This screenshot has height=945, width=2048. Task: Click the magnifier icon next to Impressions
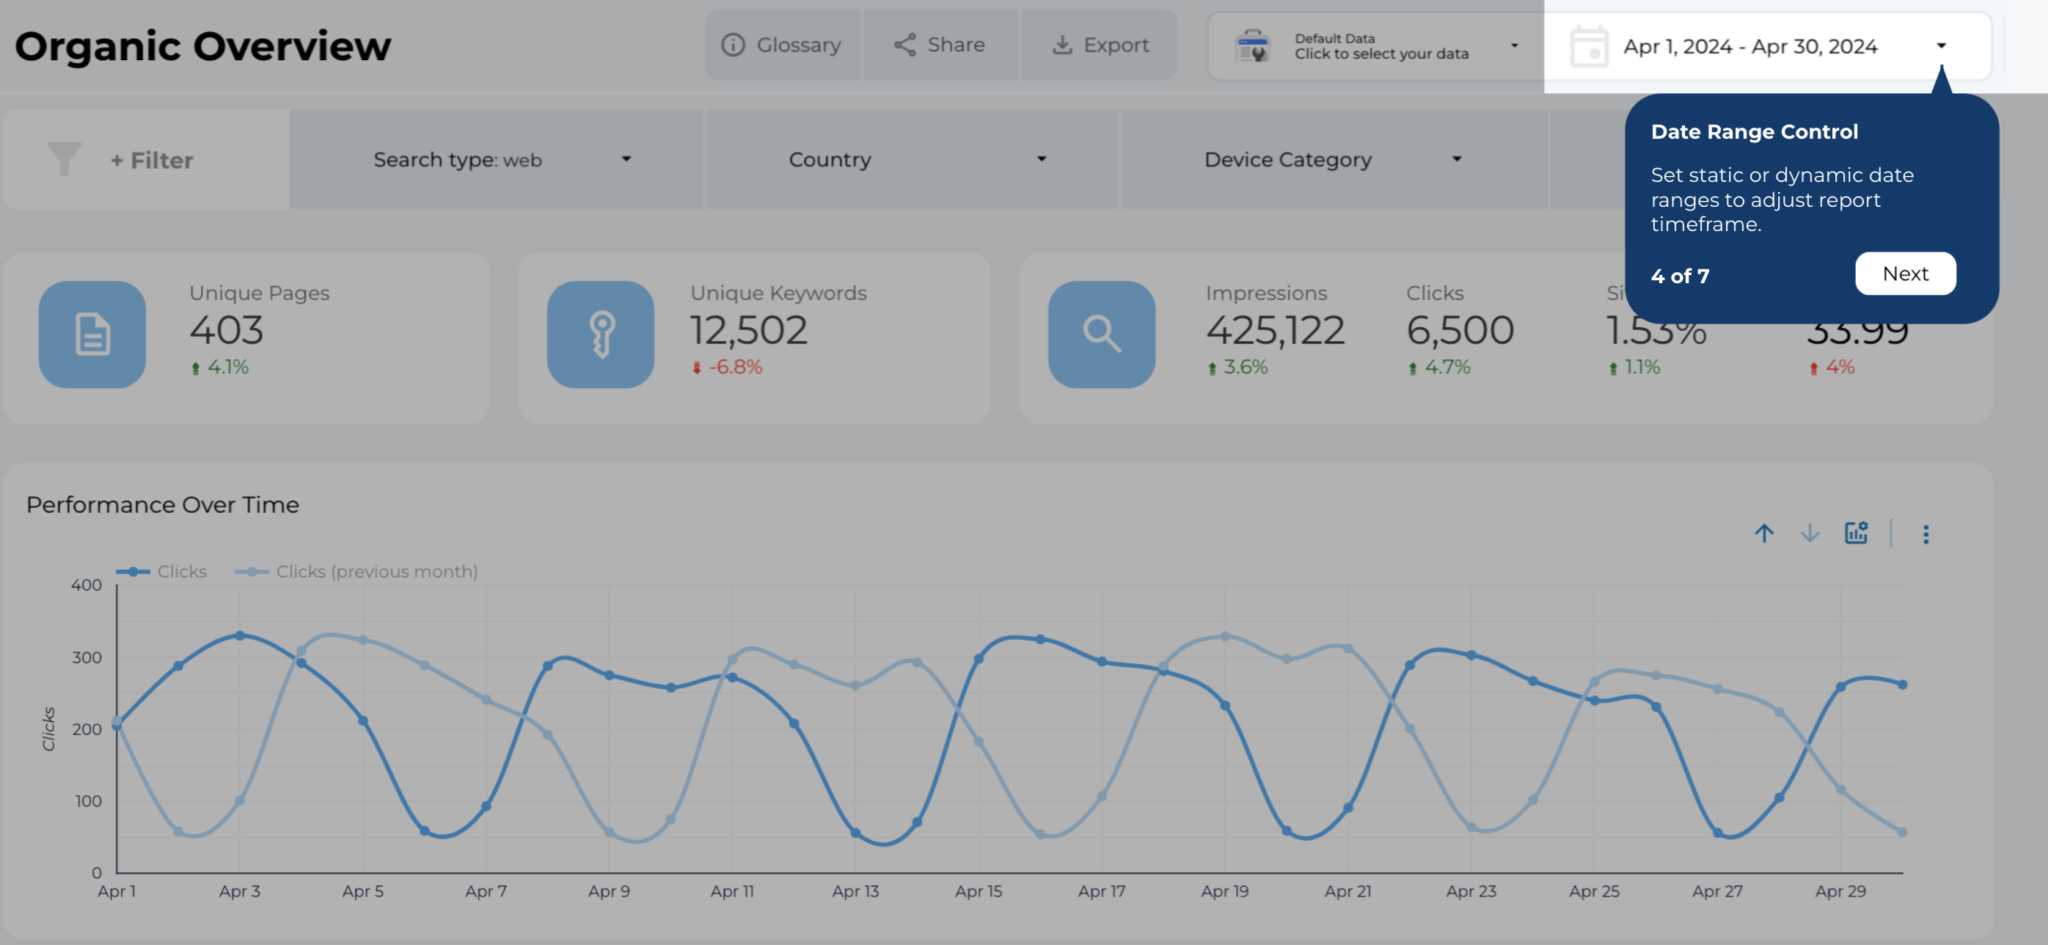[x=1101, y=334]
